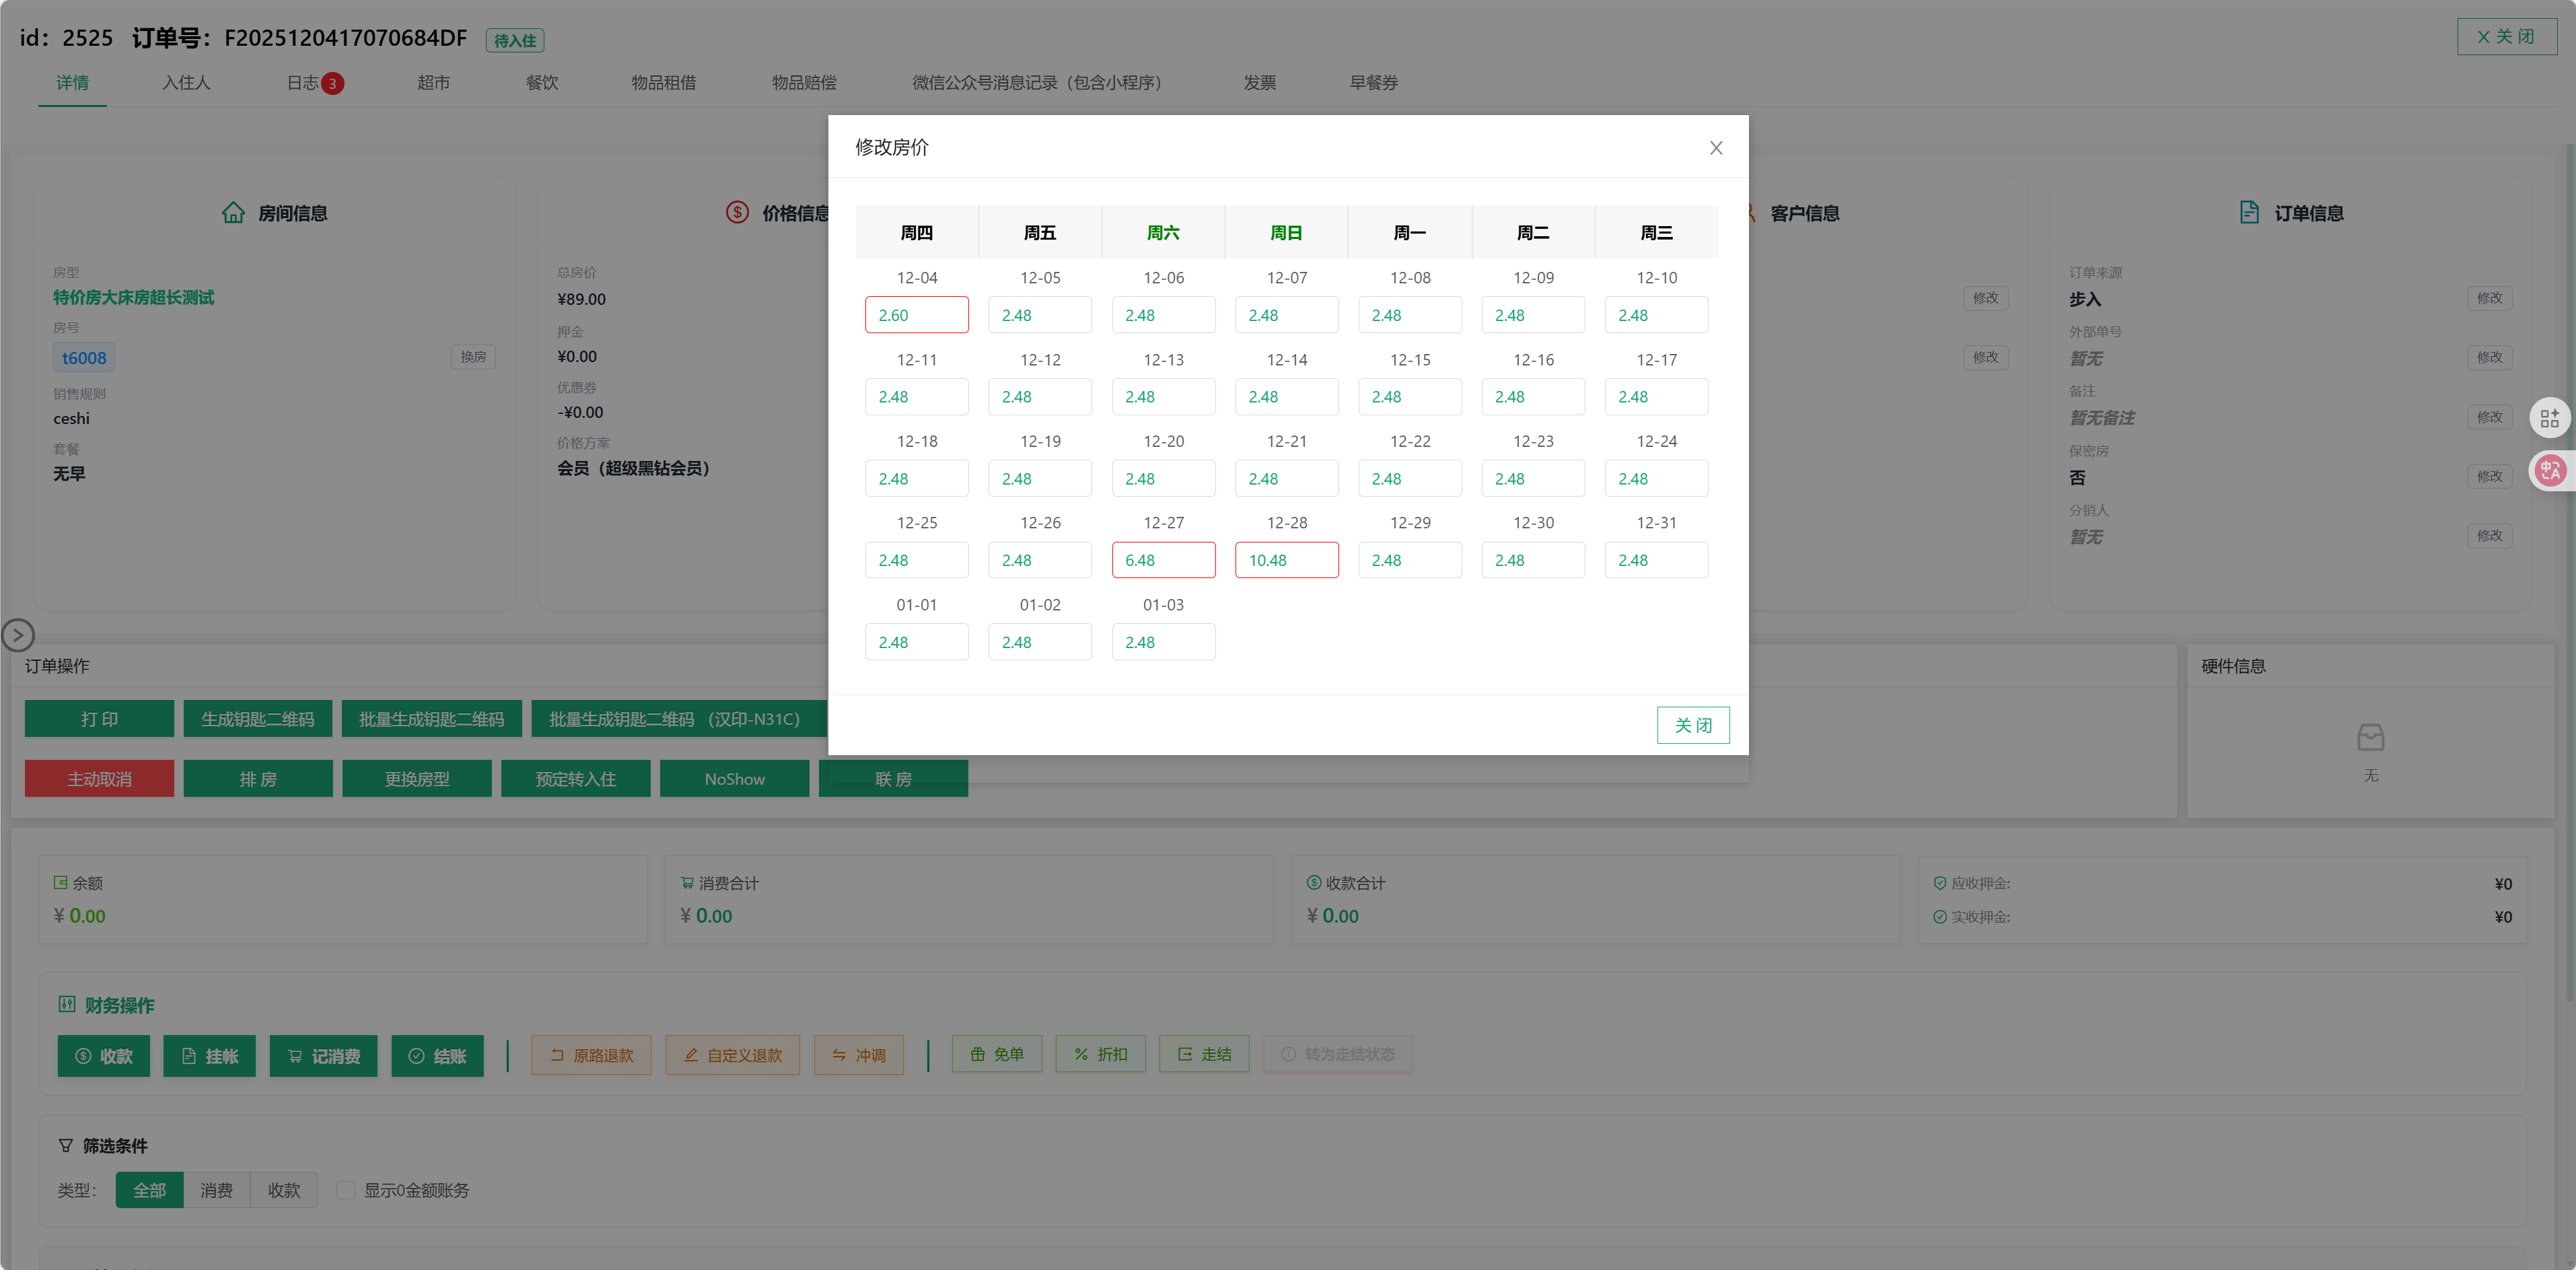The height and width of the screenshot is (1270, 2576).
Task: Click room number tag t6008
Action: tap(84, 358)
